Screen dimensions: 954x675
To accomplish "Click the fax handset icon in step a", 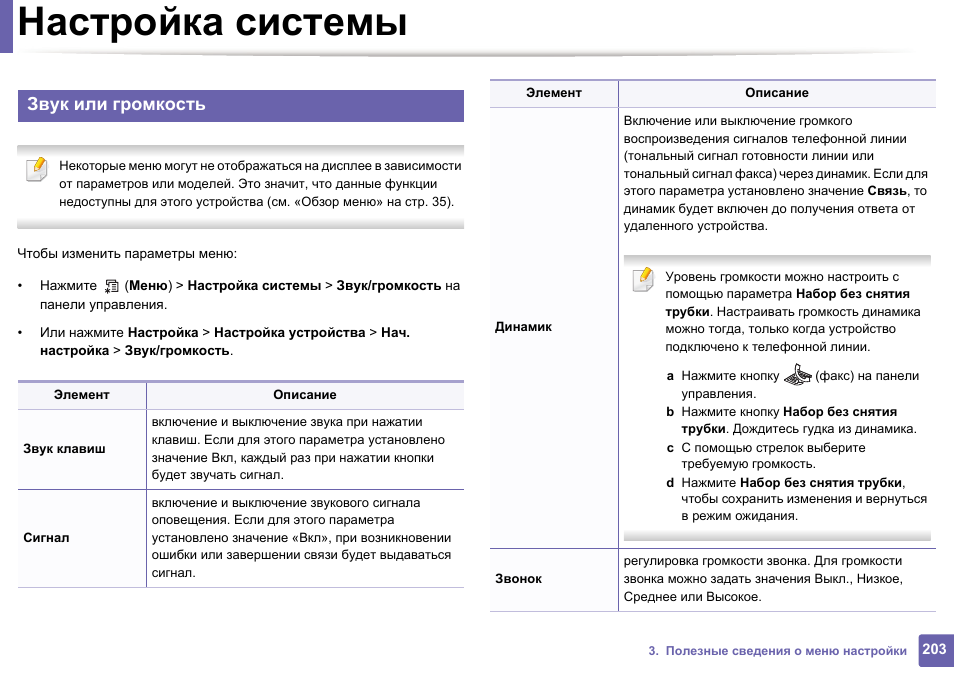I will click(797, 376).
